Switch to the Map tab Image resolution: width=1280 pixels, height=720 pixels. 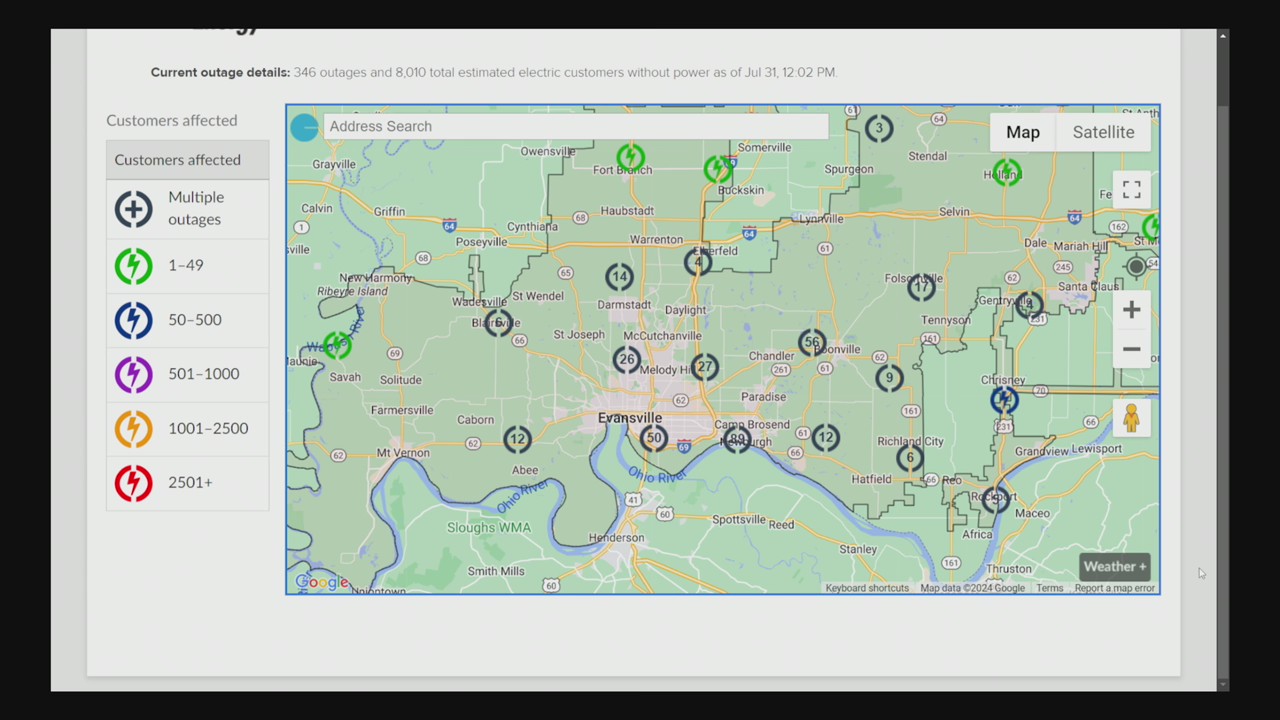point(1022,132)
